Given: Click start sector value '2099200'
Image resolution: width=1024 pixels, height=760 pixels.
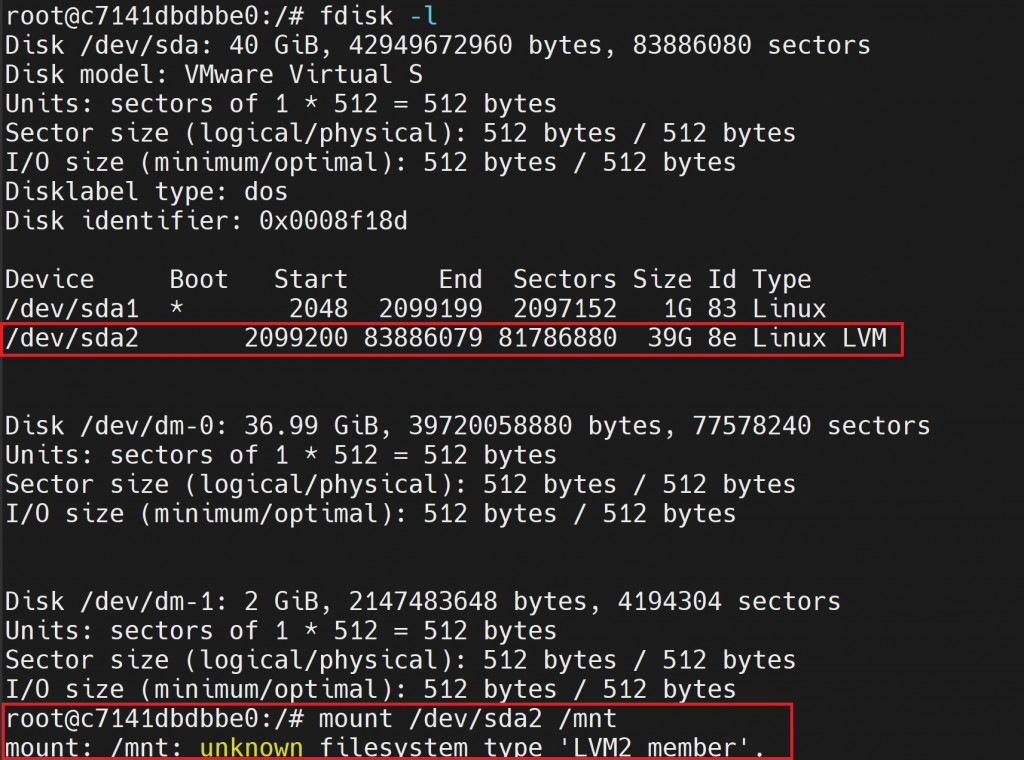Looking at the screenshot, I should pos(296,338).
